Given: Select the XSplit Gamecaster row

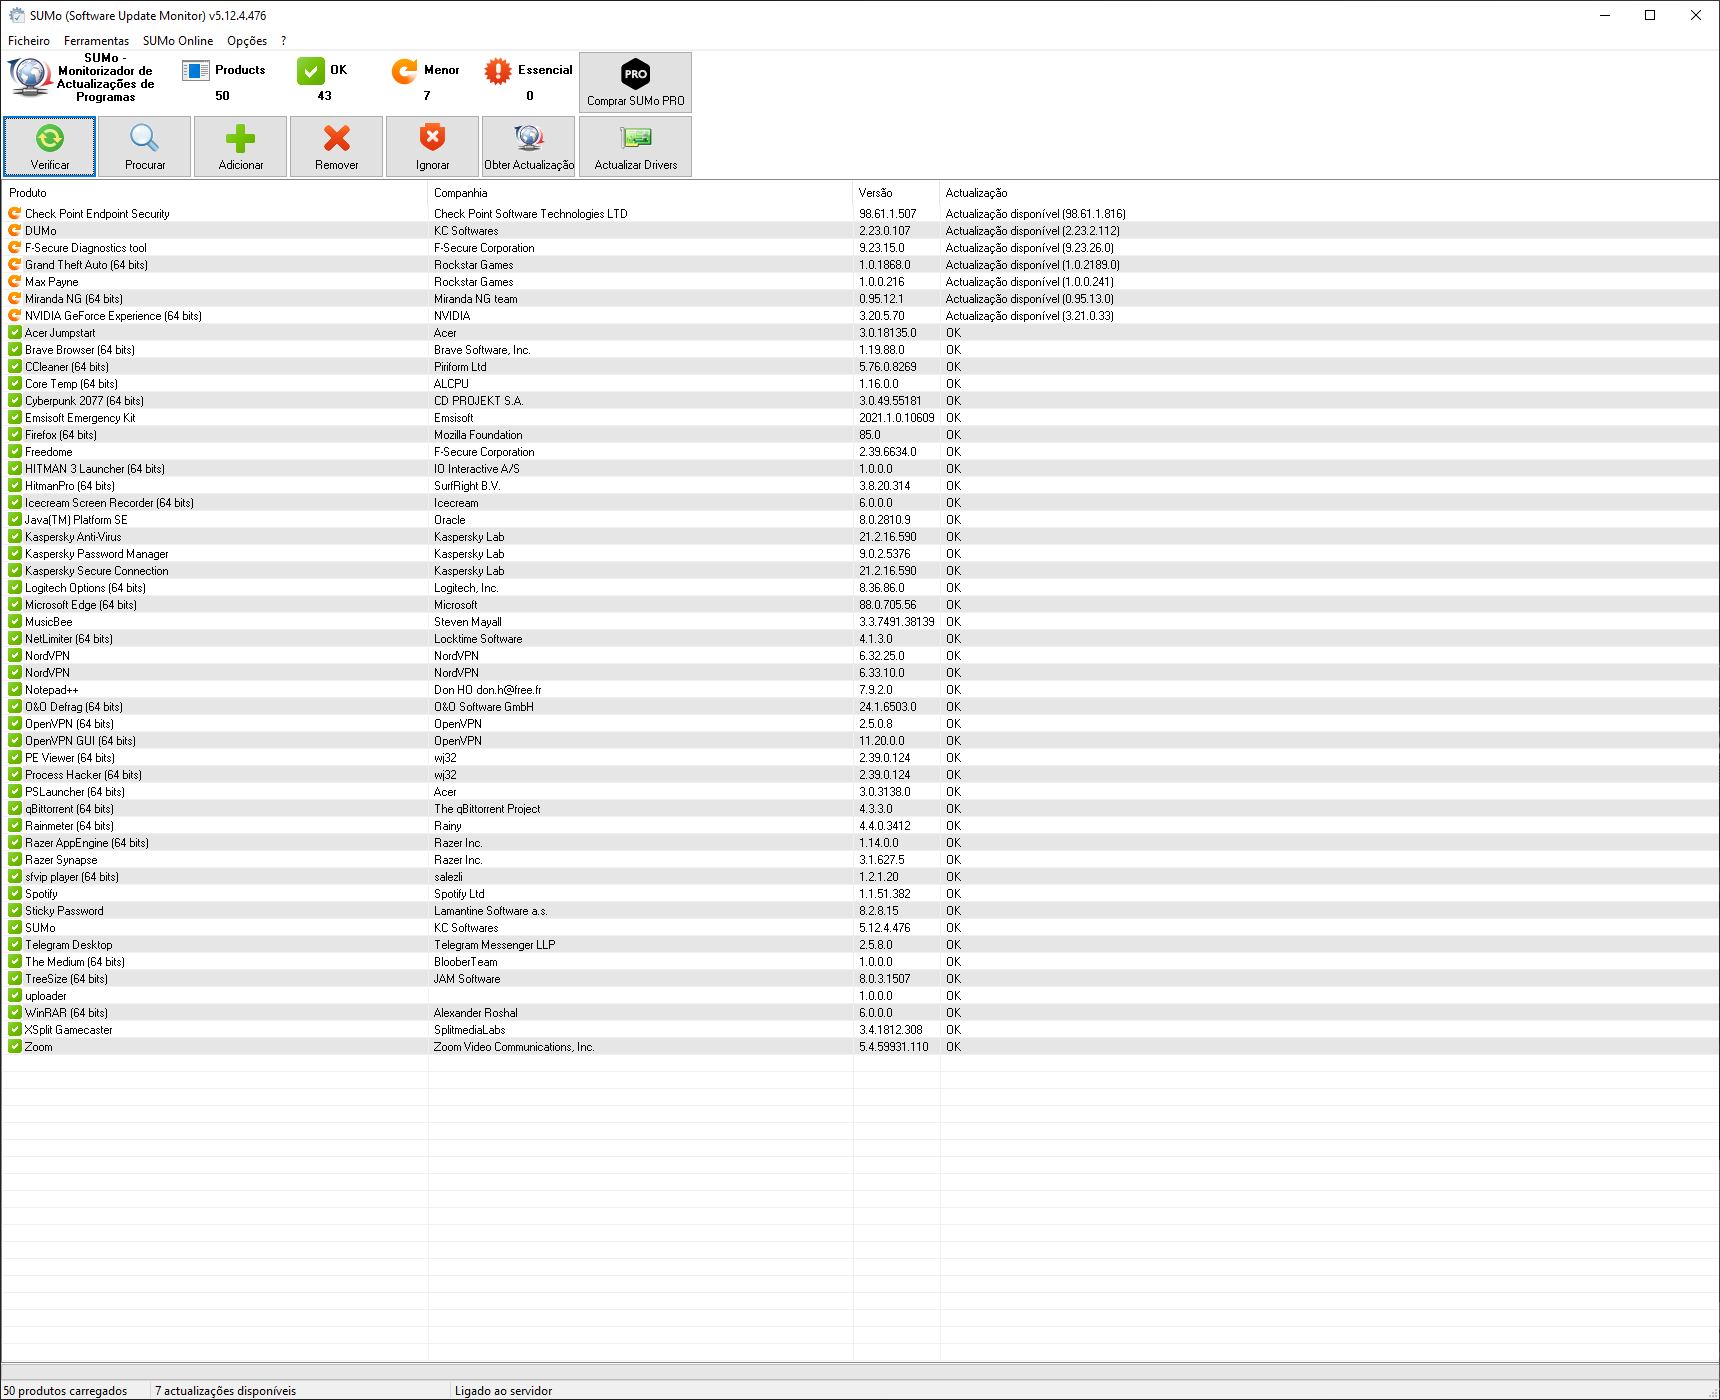Looking at the screenshot, I should click(x=860, y=1030).
